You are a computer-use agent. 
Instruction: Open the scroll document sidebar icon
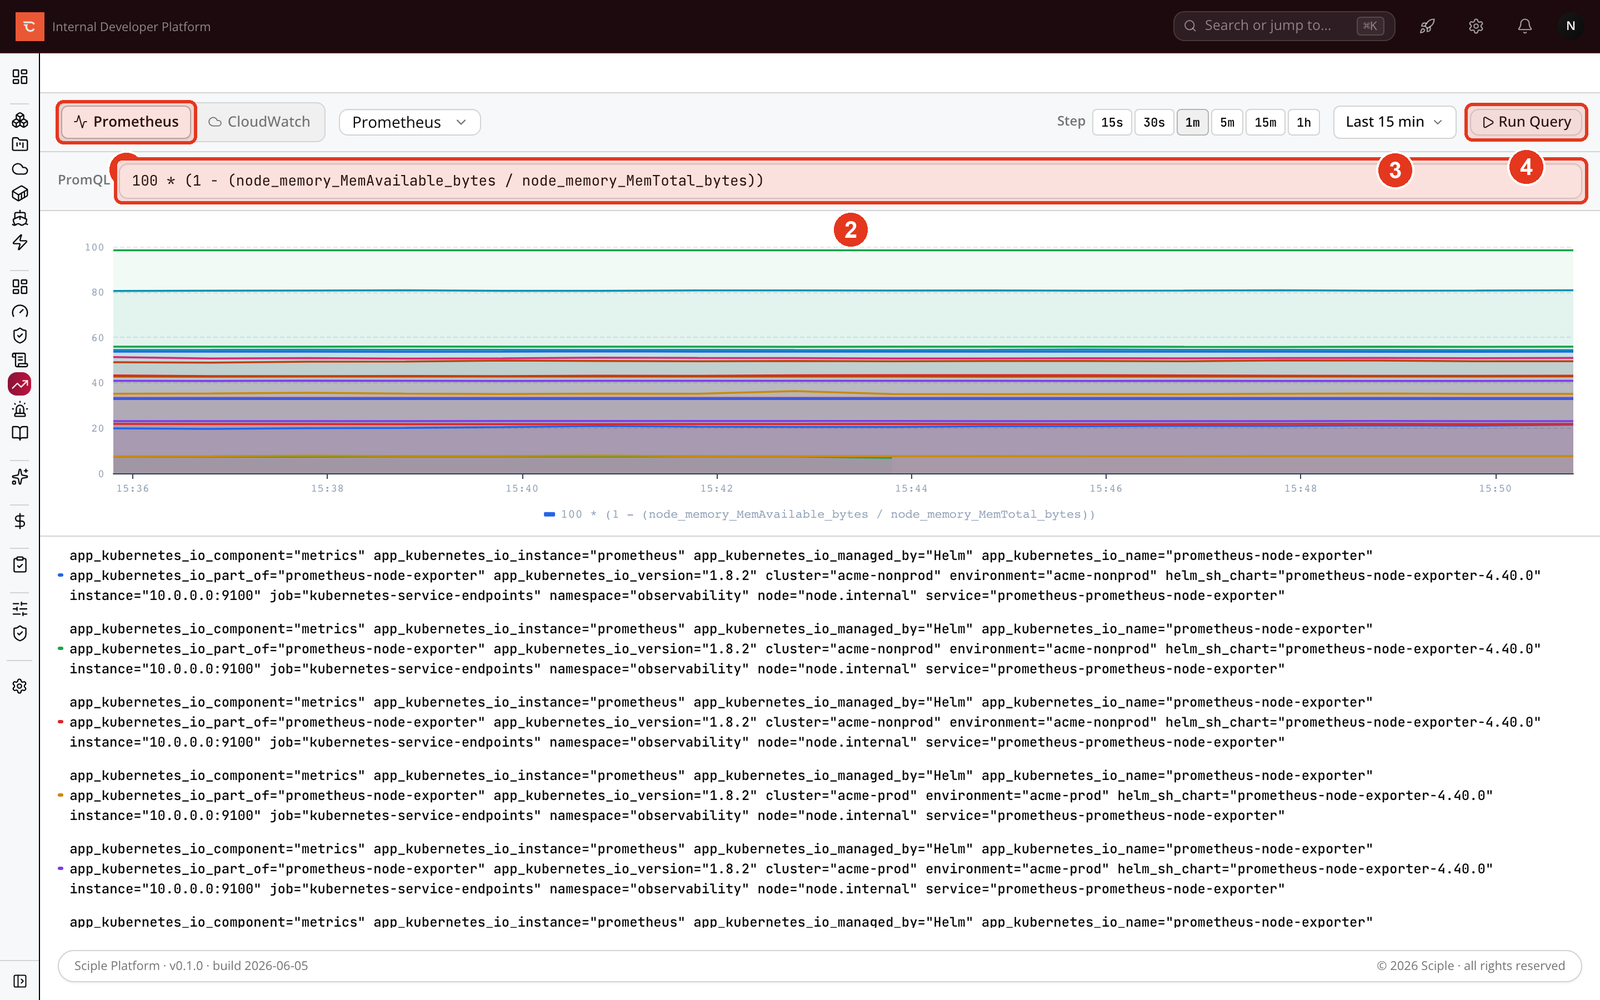(20, 360)
